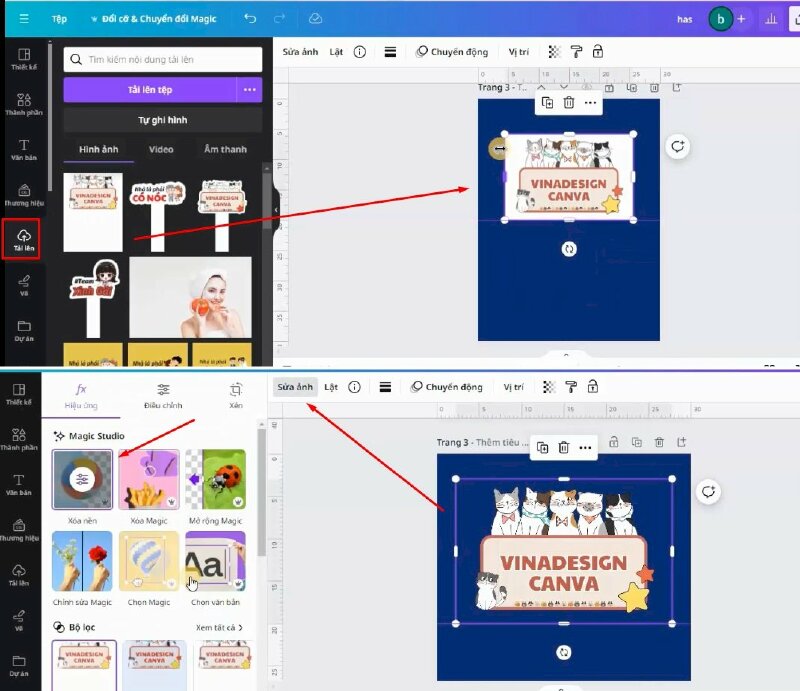The height and width of the screenshot is (691, 800).
Task: Click the Xóa nền background remover tile
Action: tap(82, 480)
